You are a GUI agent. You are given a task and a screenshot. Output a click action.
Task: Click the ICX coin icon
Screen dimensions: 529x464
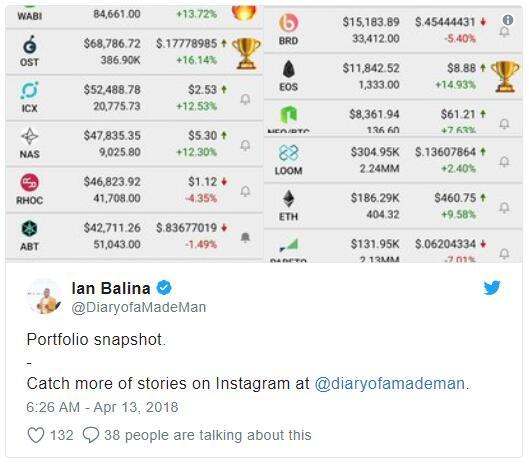[x=30, y=90]
